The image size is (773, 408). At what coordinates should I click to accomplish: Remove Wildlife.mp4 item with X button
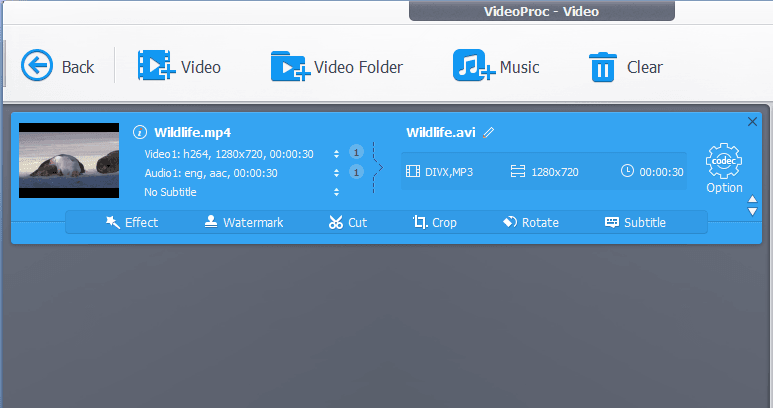752,121
